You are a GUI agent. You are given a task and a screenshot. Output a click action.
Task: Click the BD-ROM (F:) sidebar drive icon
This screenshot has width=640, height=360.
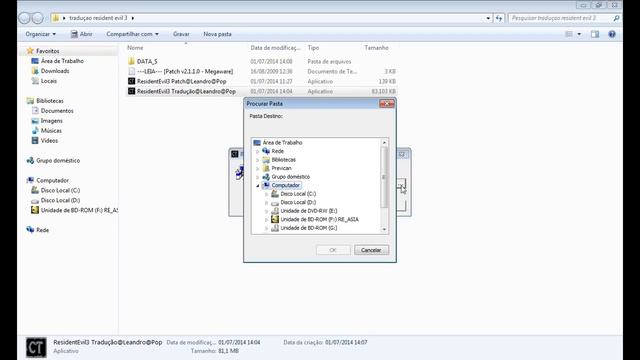coord(35,210)
